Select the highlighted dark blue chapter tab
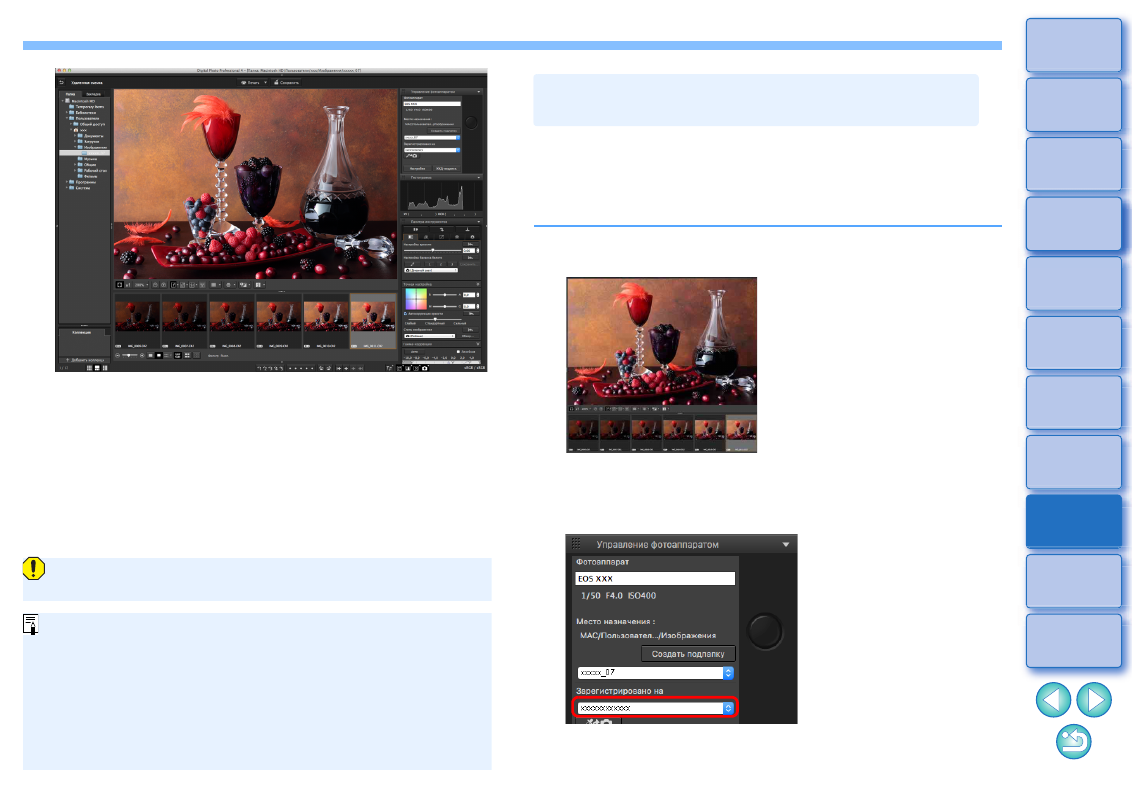 pos(1074,521)
